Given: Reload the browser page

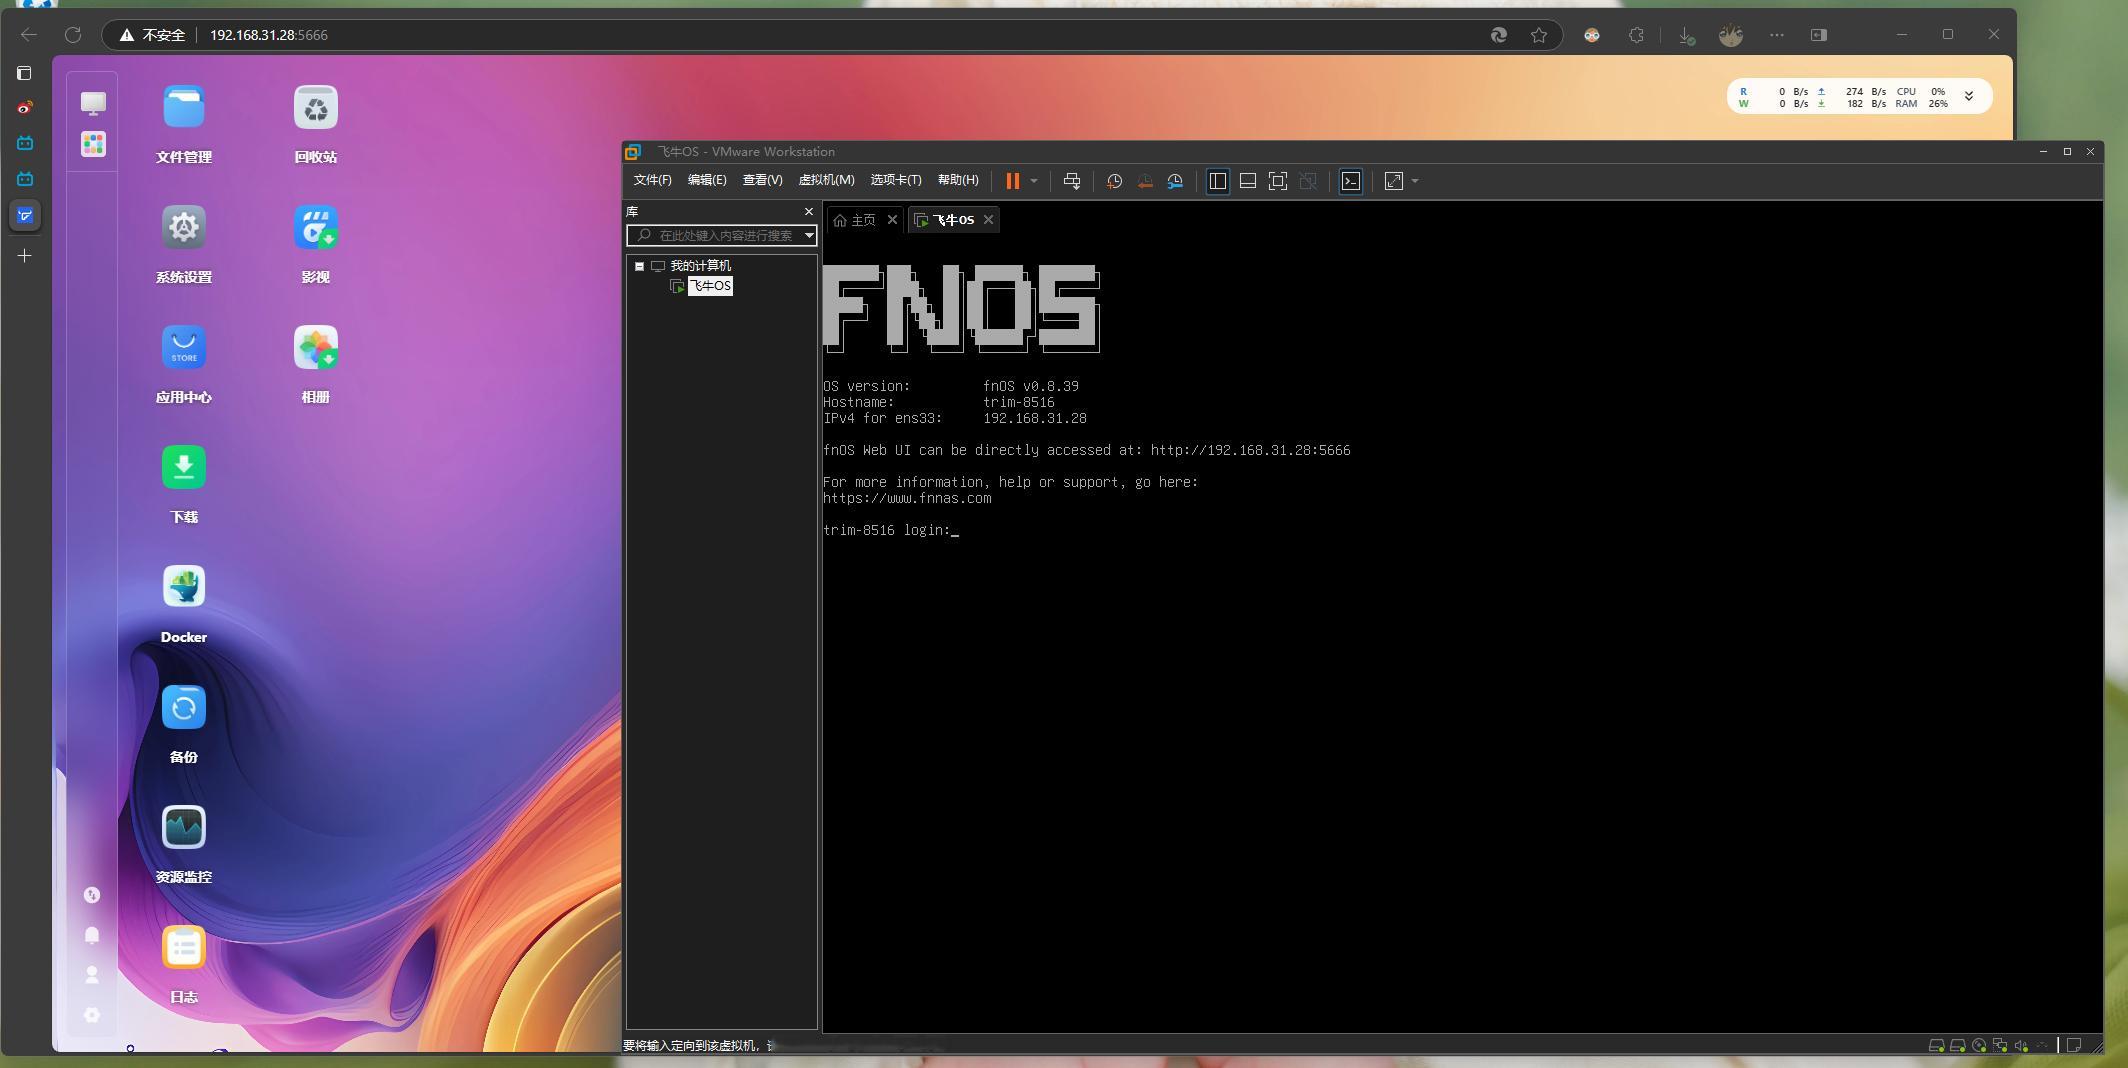Looking at the screenshot, I should (x=73, y=35).
